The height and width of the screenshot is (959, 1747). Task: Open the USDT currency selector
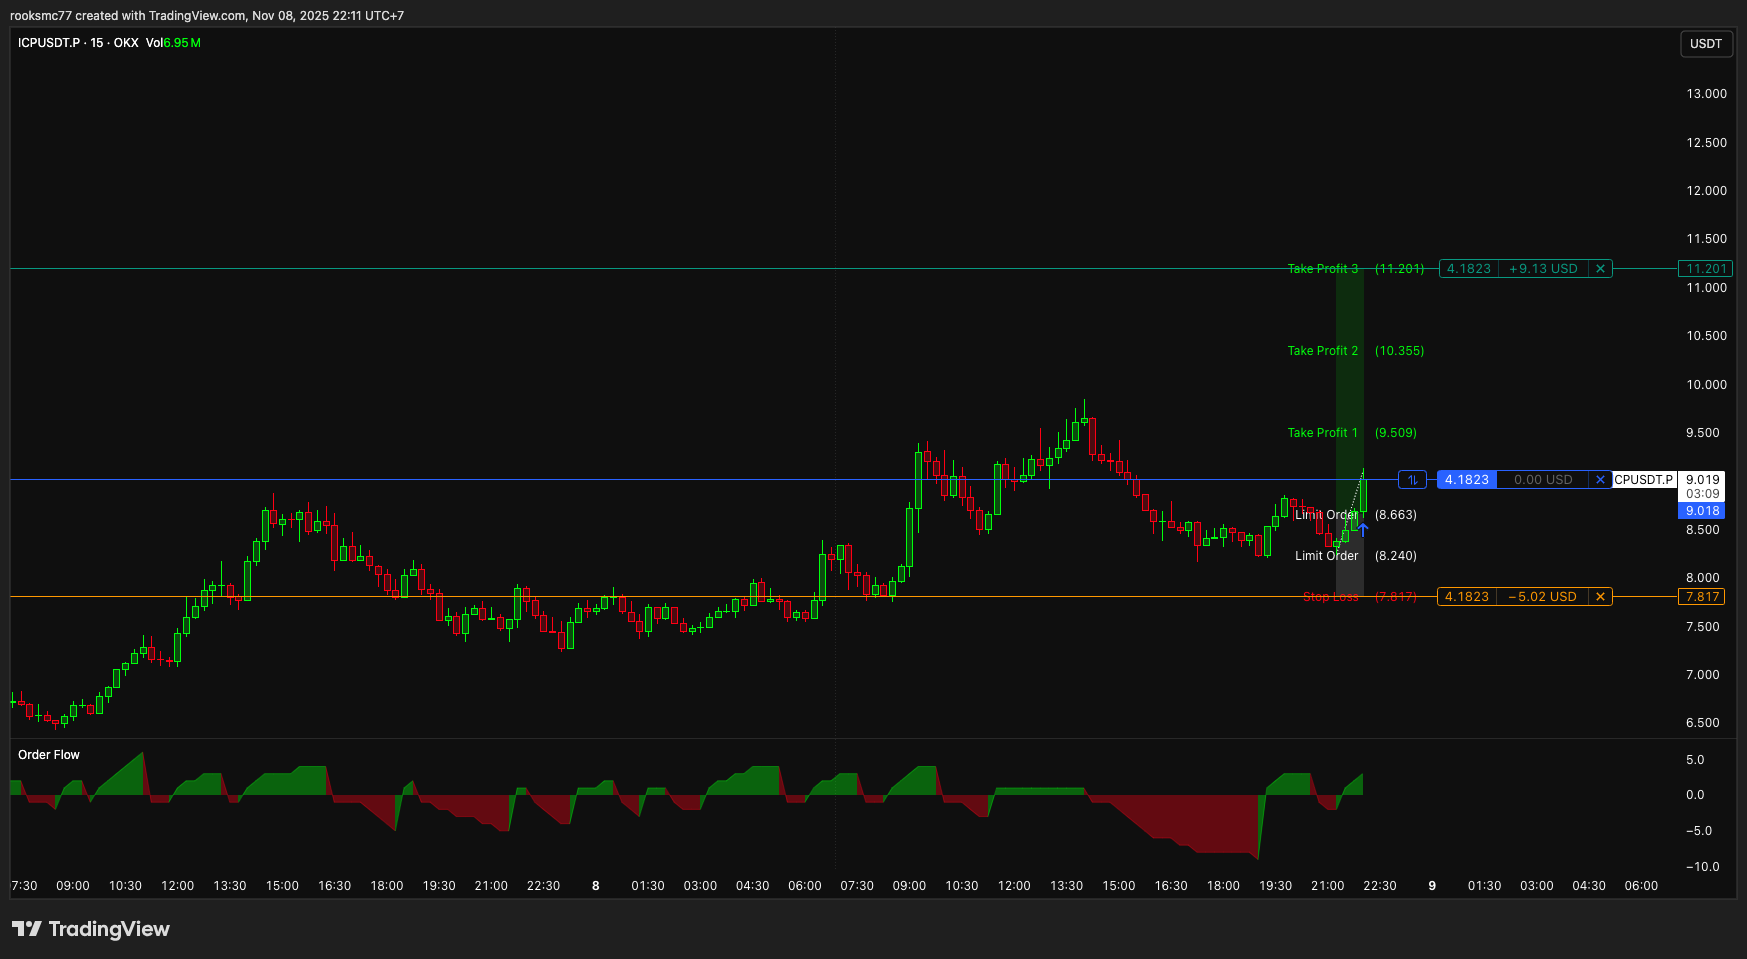(x=1706, y=44)
